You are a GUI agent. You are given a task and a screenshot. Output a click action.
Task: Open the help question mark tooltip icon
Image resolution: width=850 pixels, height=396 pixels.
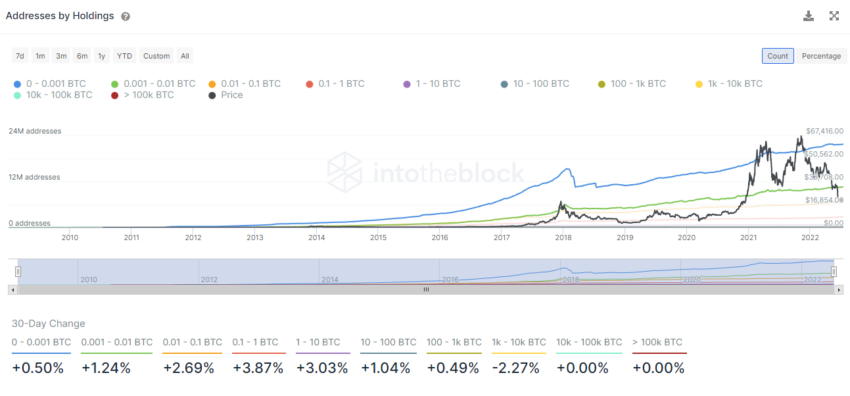click(x=125, y=17)
